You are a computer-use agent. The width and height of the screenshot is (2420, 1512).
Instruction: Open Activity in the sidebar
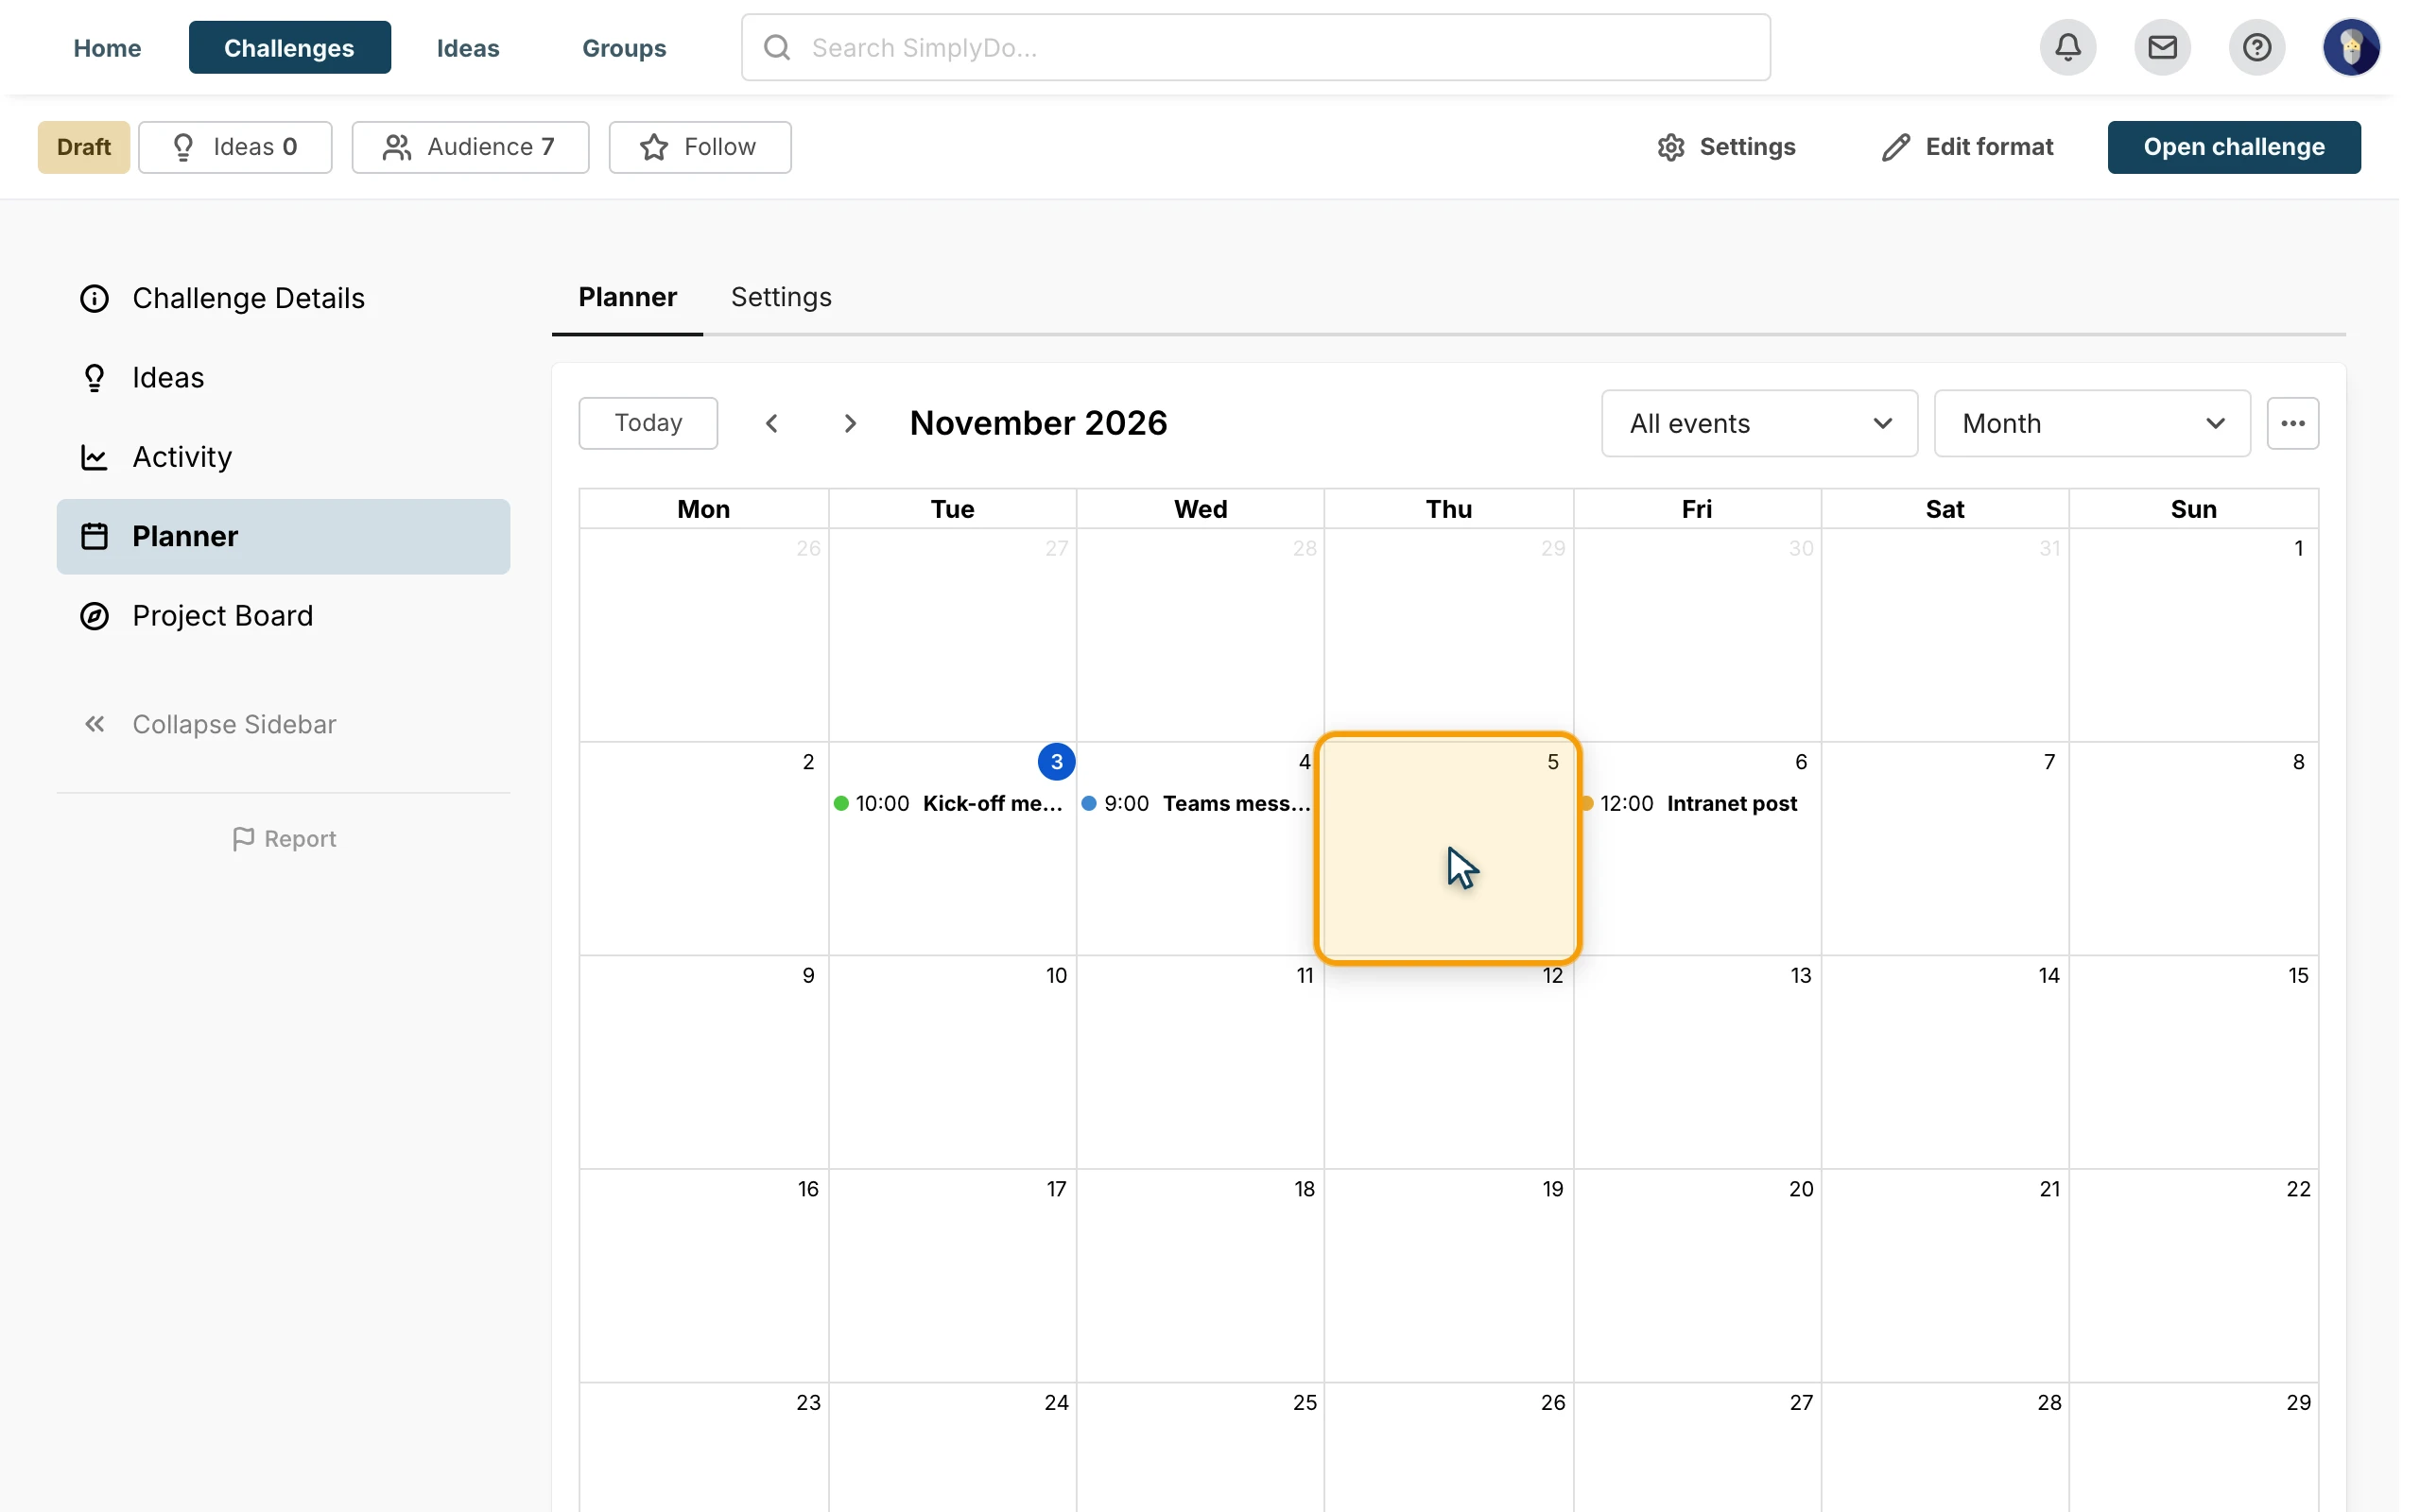click(x=284, y=457)
